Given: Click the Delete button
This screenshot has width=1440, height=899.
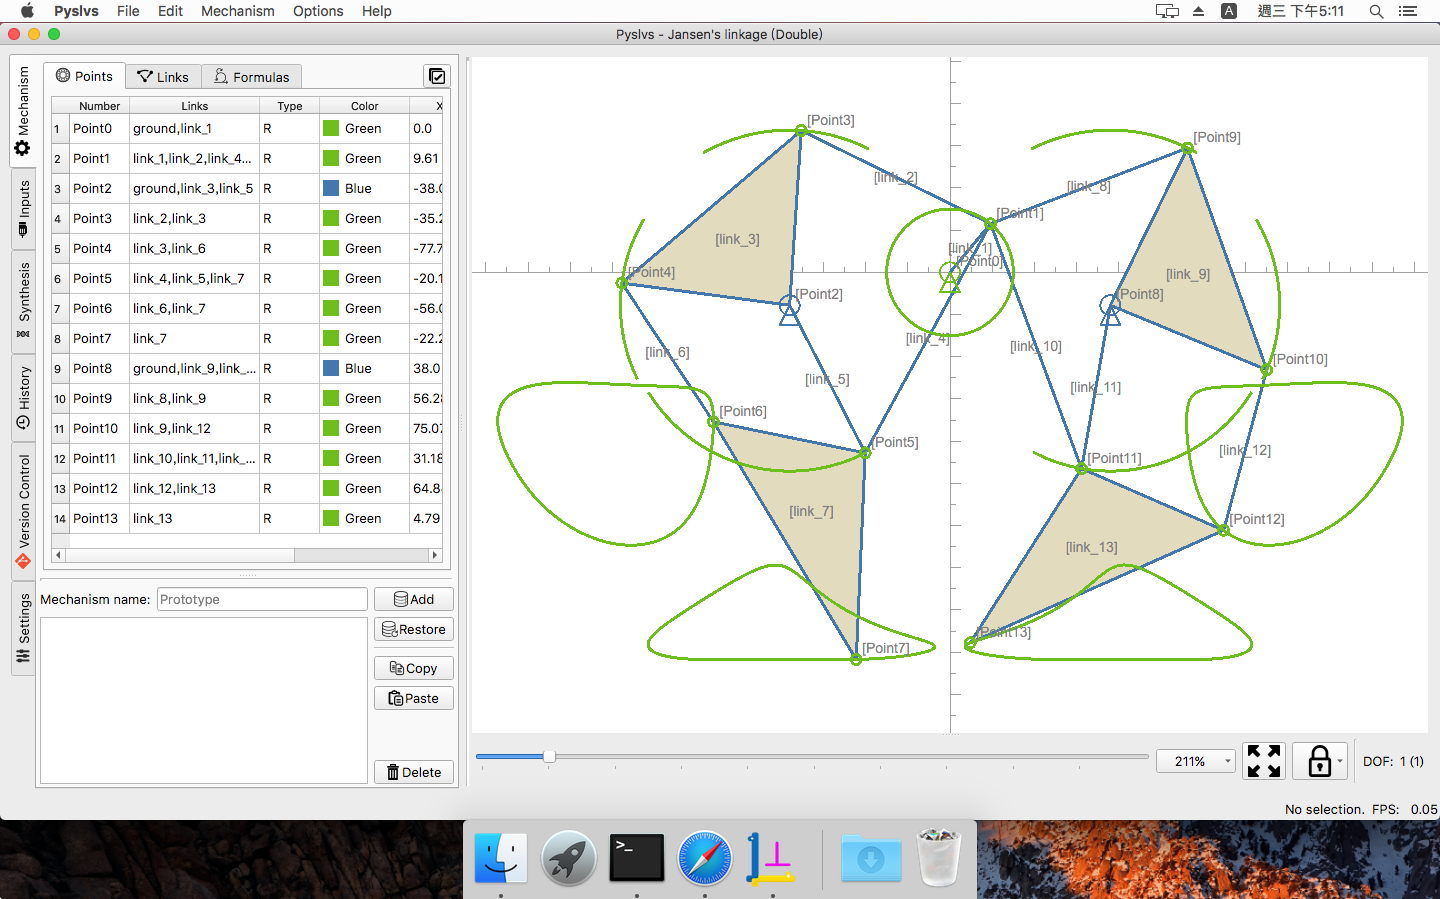Looking at the screenshot, I should click(414, 772).
